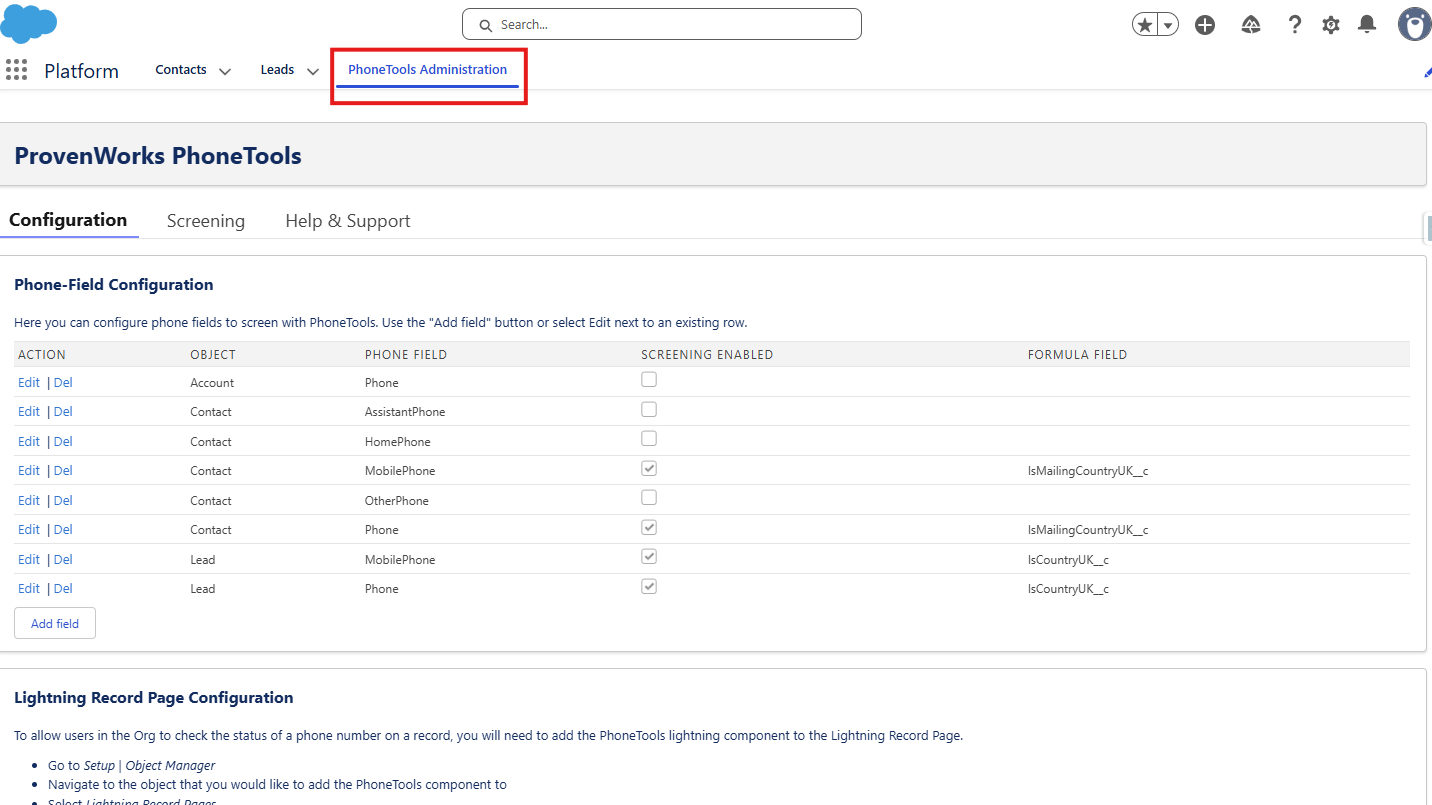Toggle screening checkbox for Account Phone
The width and height of the screenshot is (1432, 805).
click(x=649, y=380)
